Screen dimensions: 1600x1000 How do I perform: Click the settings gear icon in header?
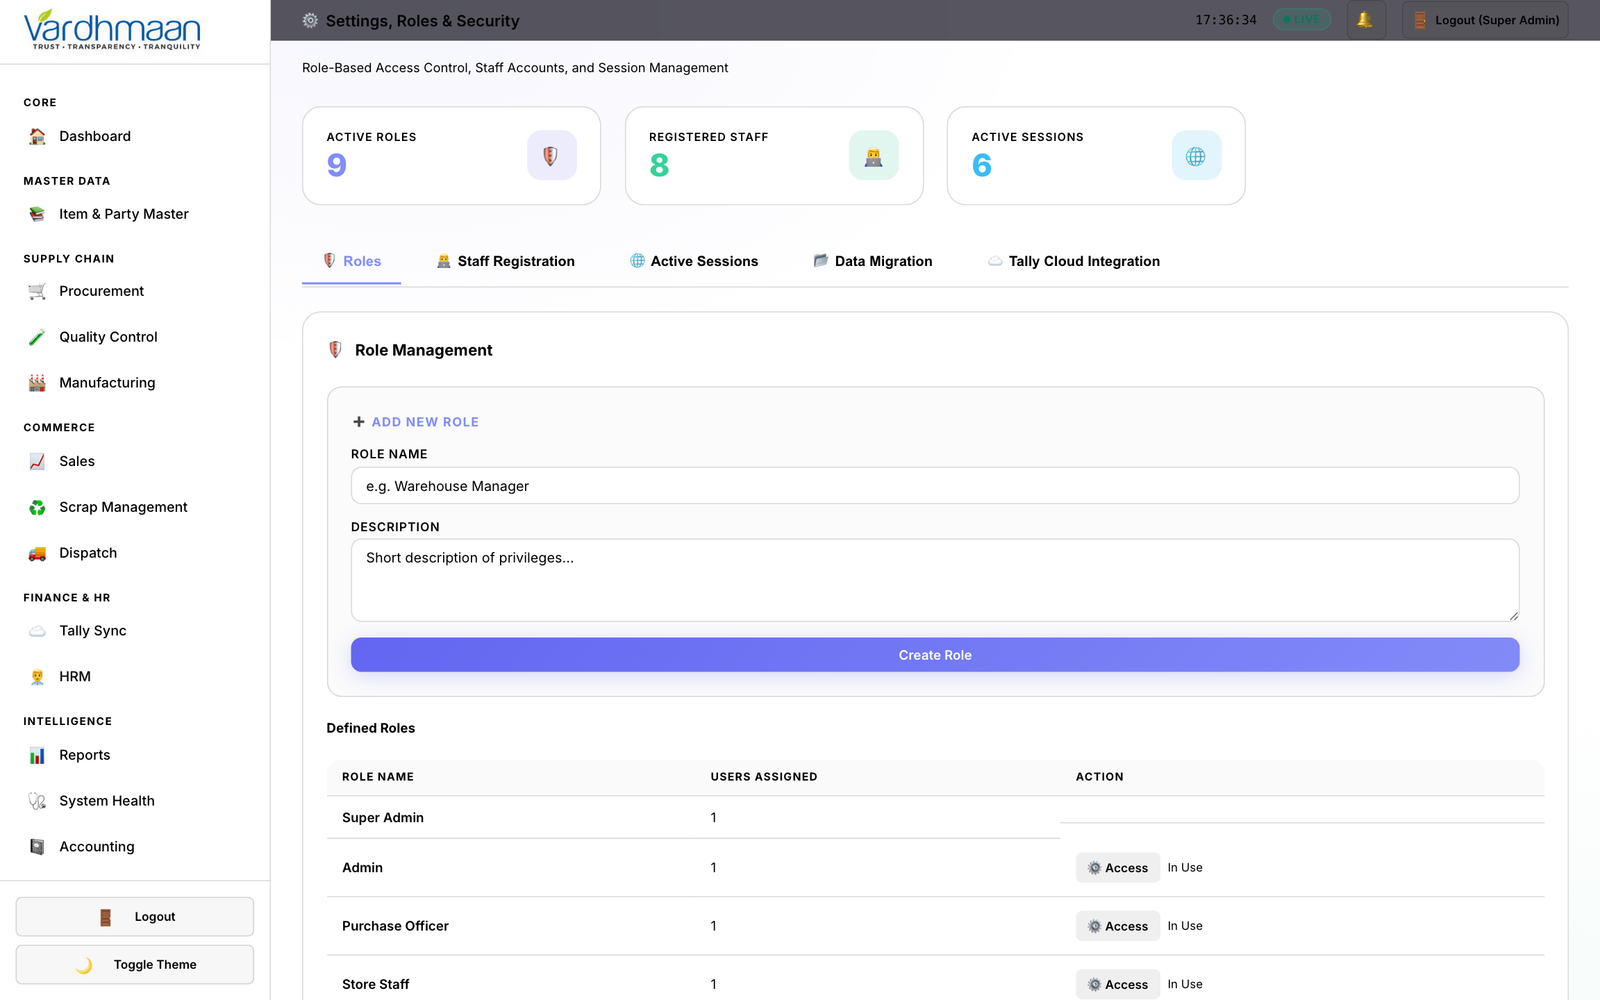tap(310, 20)
